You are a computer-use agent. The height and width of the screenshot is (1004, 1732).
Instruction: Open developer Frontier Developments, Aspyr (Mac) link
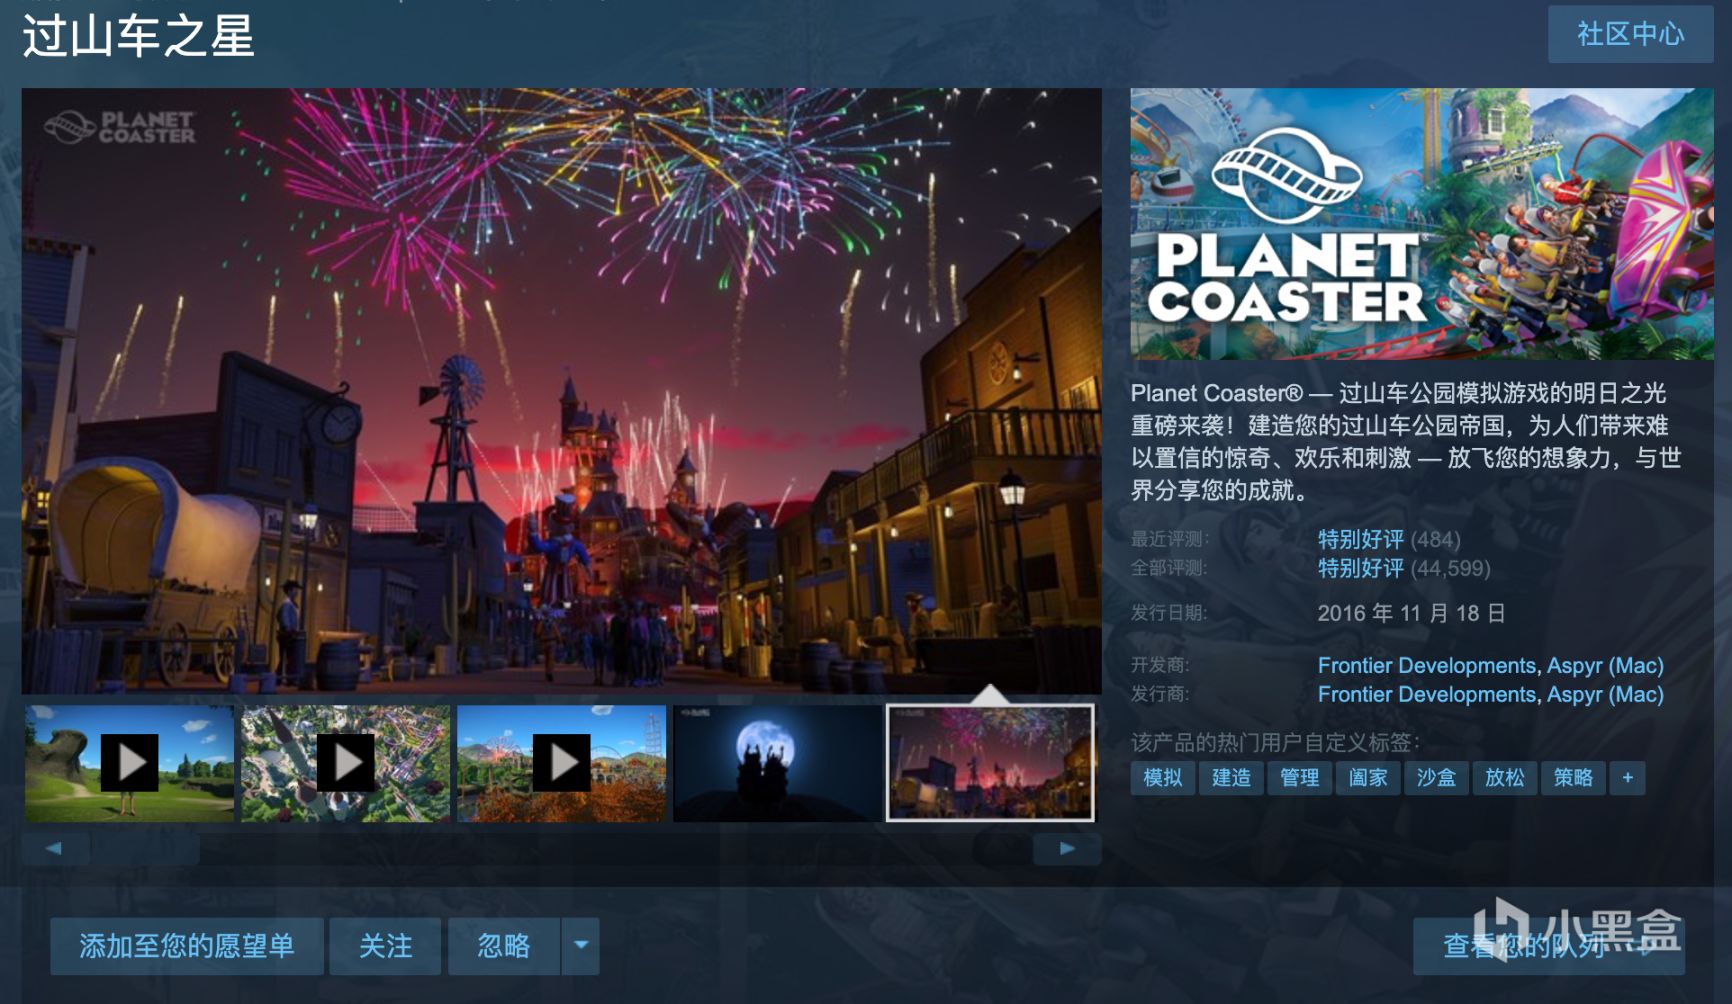1490,665
